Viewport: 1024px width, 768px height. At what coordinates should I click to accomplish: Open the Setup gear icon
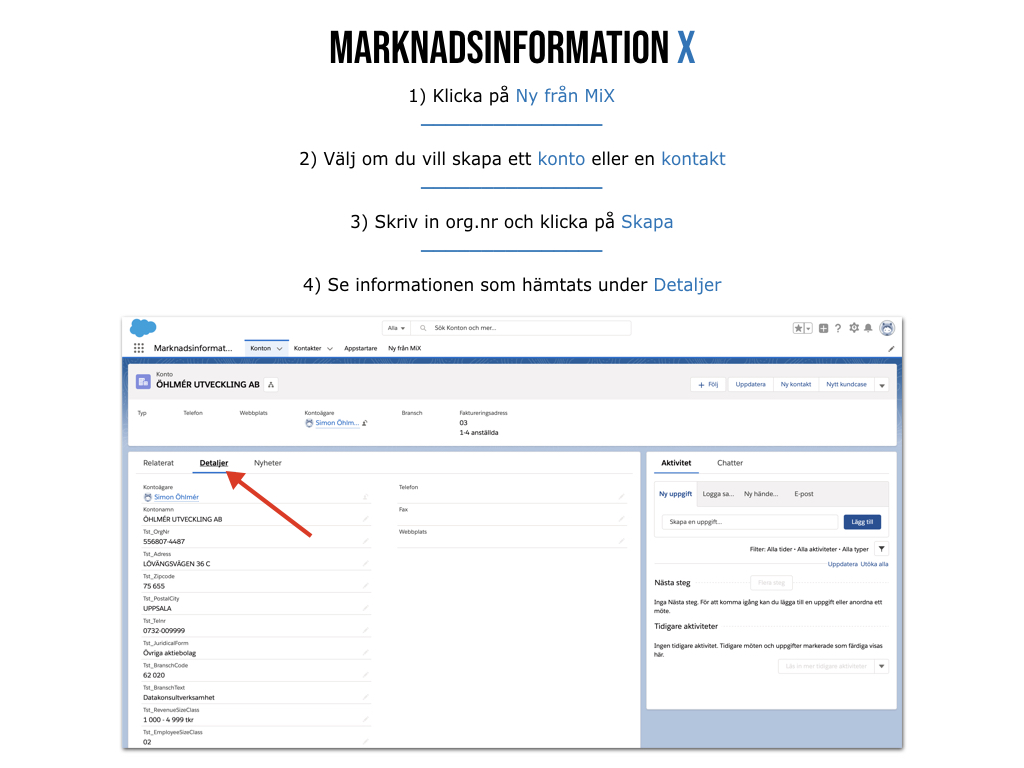[853, 328]
